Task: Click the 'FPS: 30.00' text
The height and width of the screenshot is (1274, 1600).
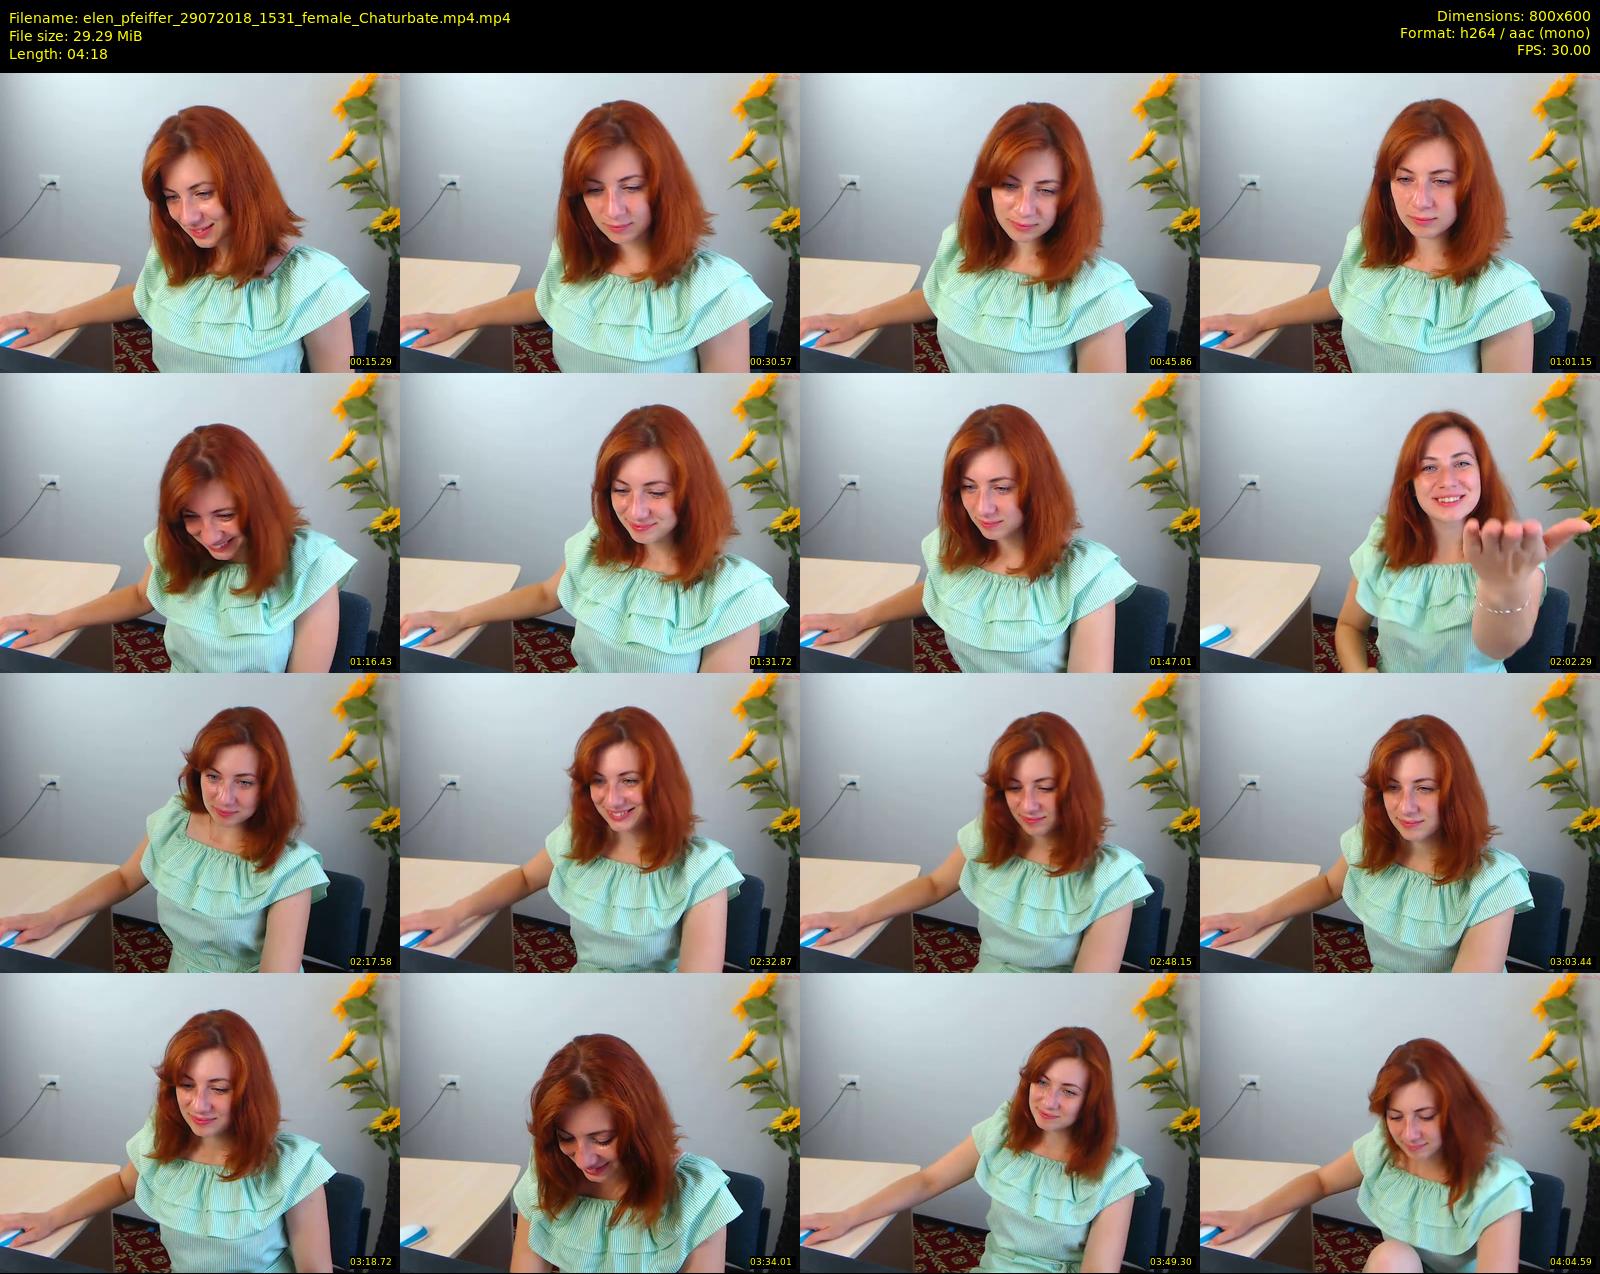Action: 1554,50
